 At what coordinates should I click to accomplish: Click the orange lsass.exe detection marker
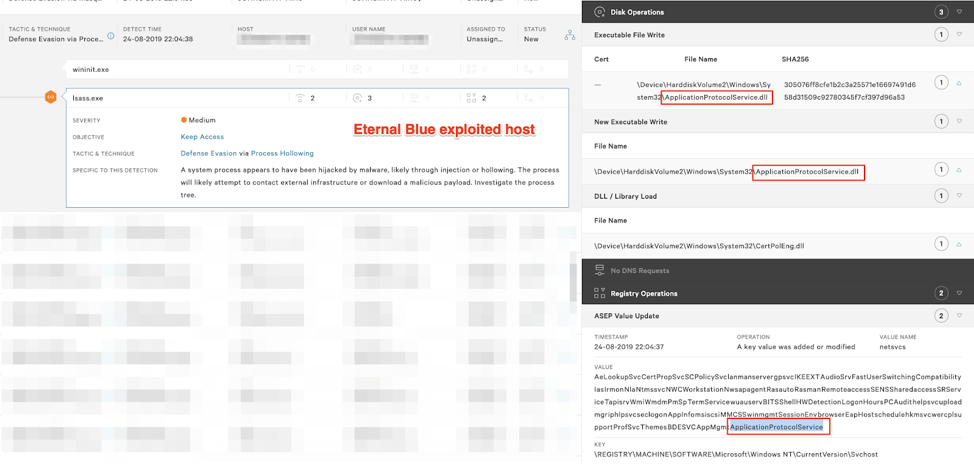[x=50, y=97]
